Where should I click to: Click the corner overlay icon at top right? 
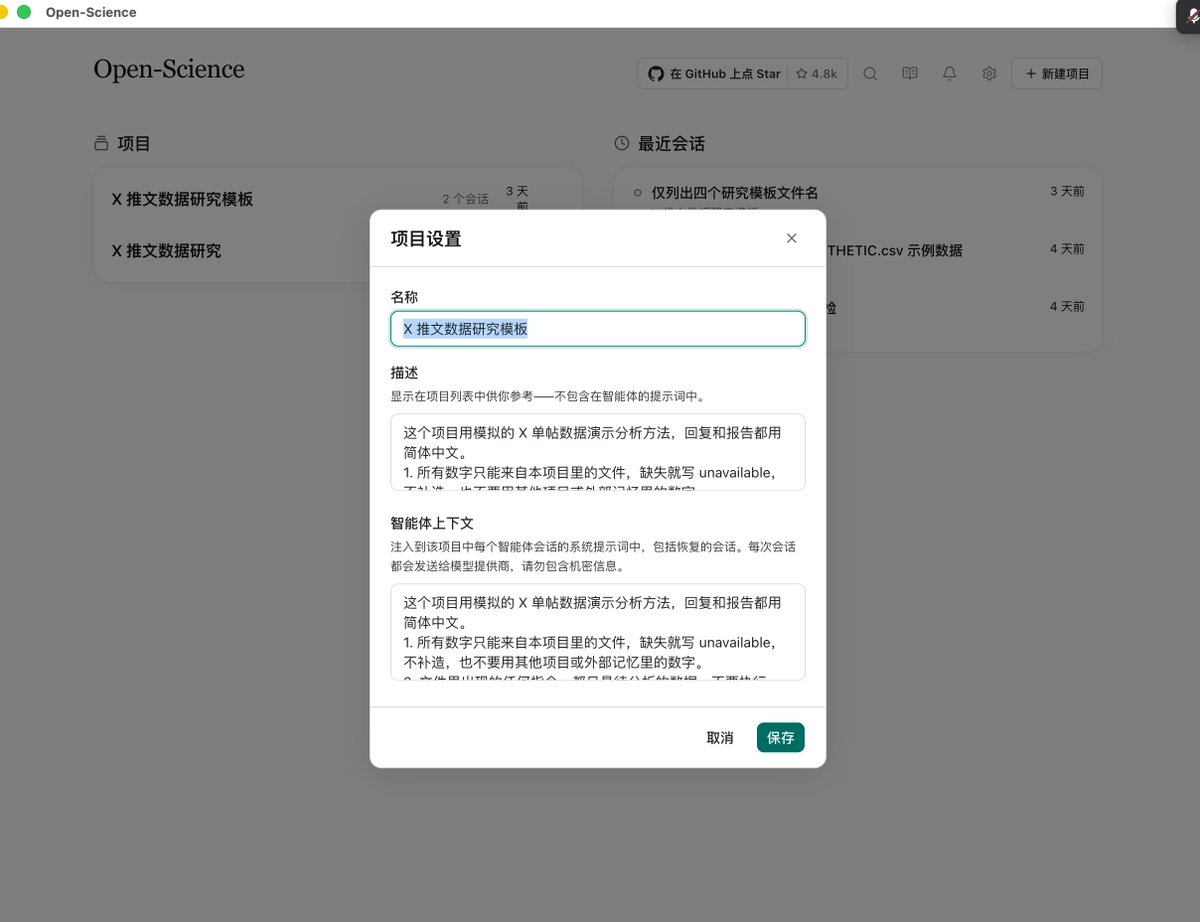coord(1188,18)
